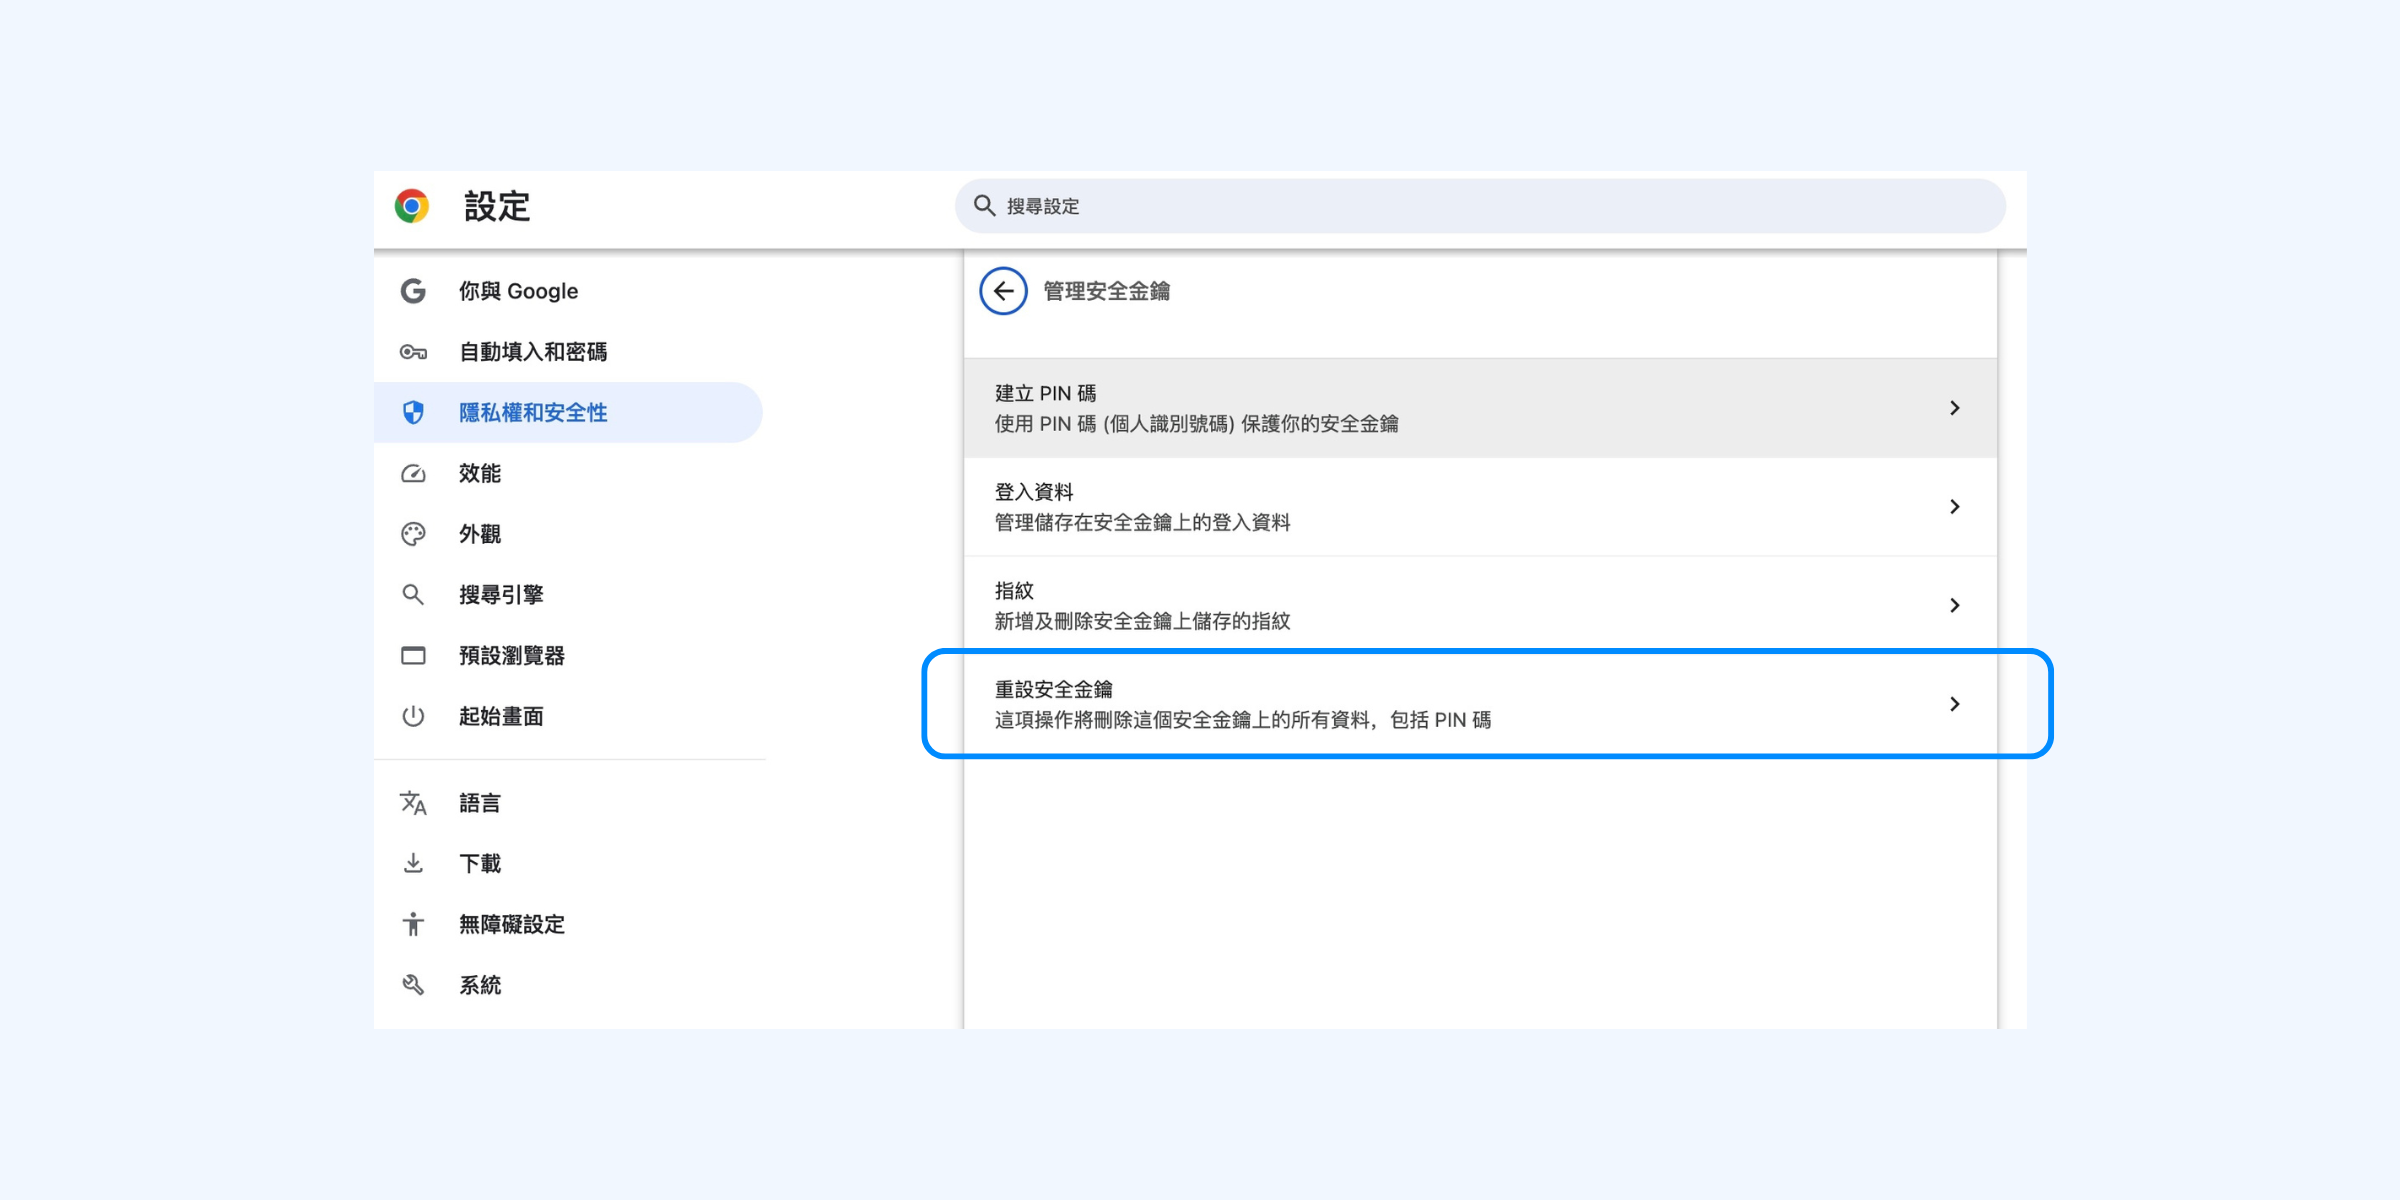Screen dimensions: 2400x1200
Task: Click the shield icon for 隱私權和安全性
Action: [x=413, y=413]
